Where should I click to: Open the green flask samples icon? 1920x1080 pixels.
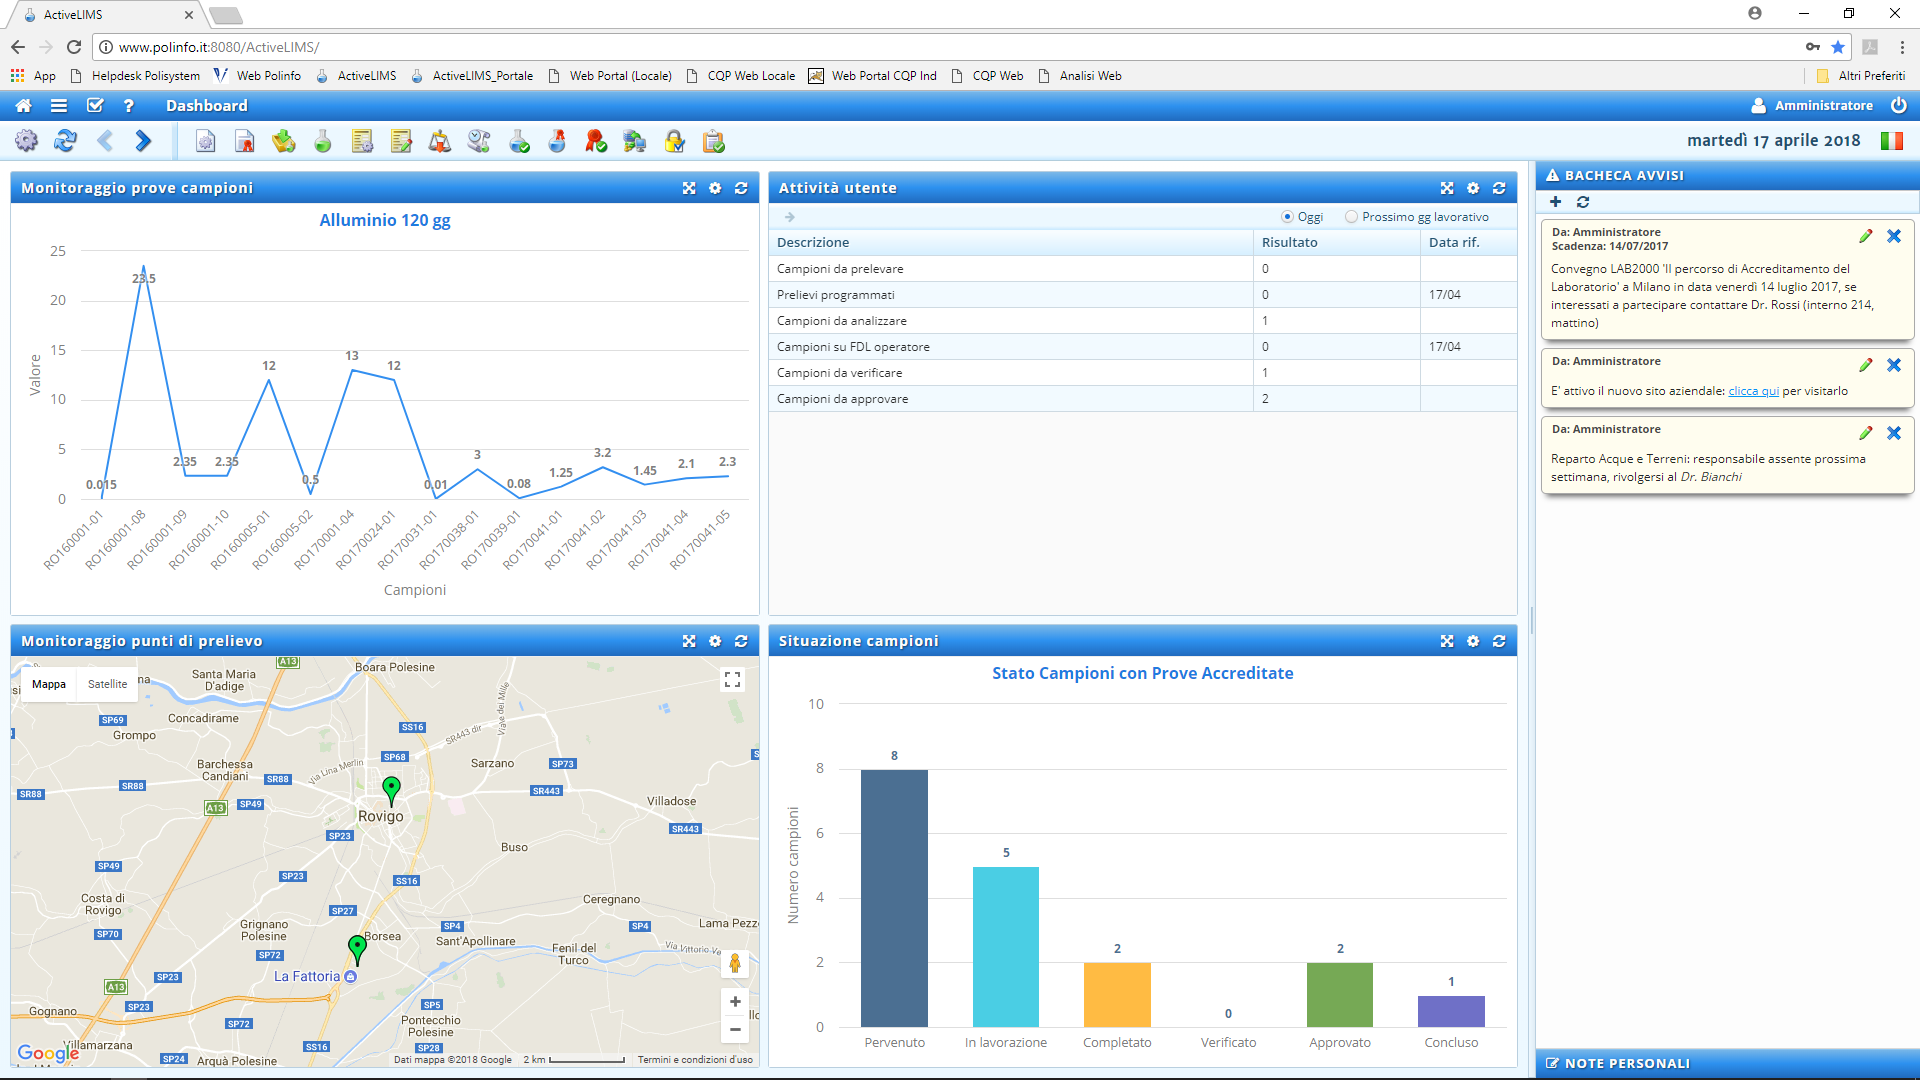pos(322,142)
